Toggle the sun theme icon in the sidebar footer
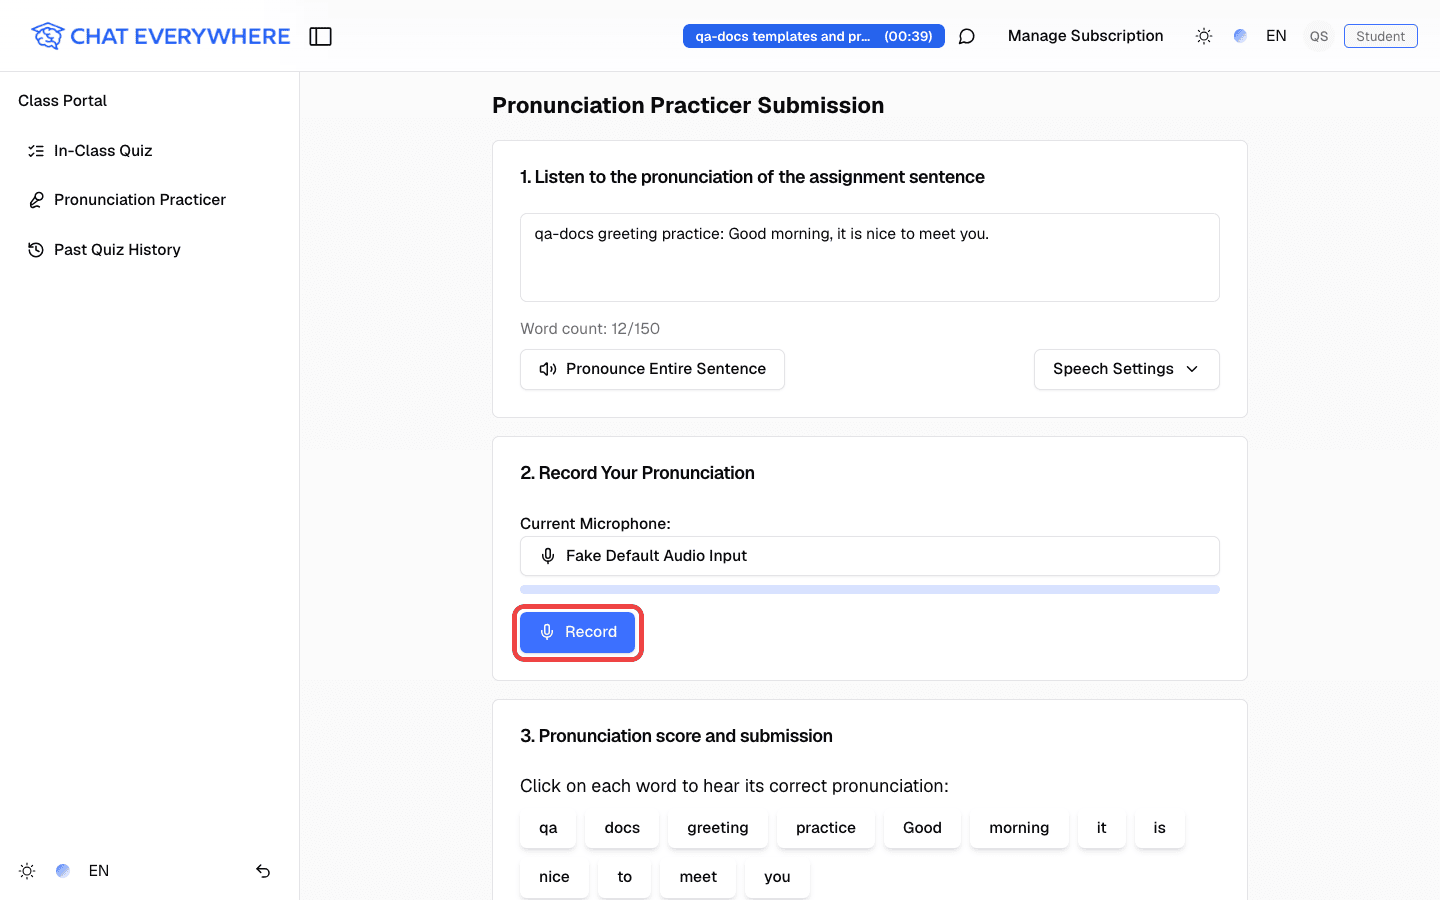This screenshot has height=900, width=1440. [x=27, y=871]
